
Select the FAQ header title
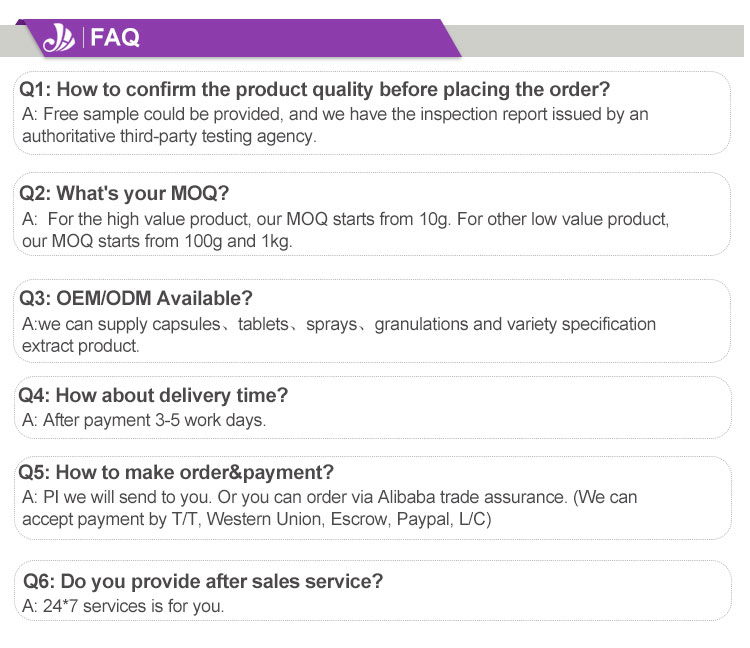[x=115, y=39]
